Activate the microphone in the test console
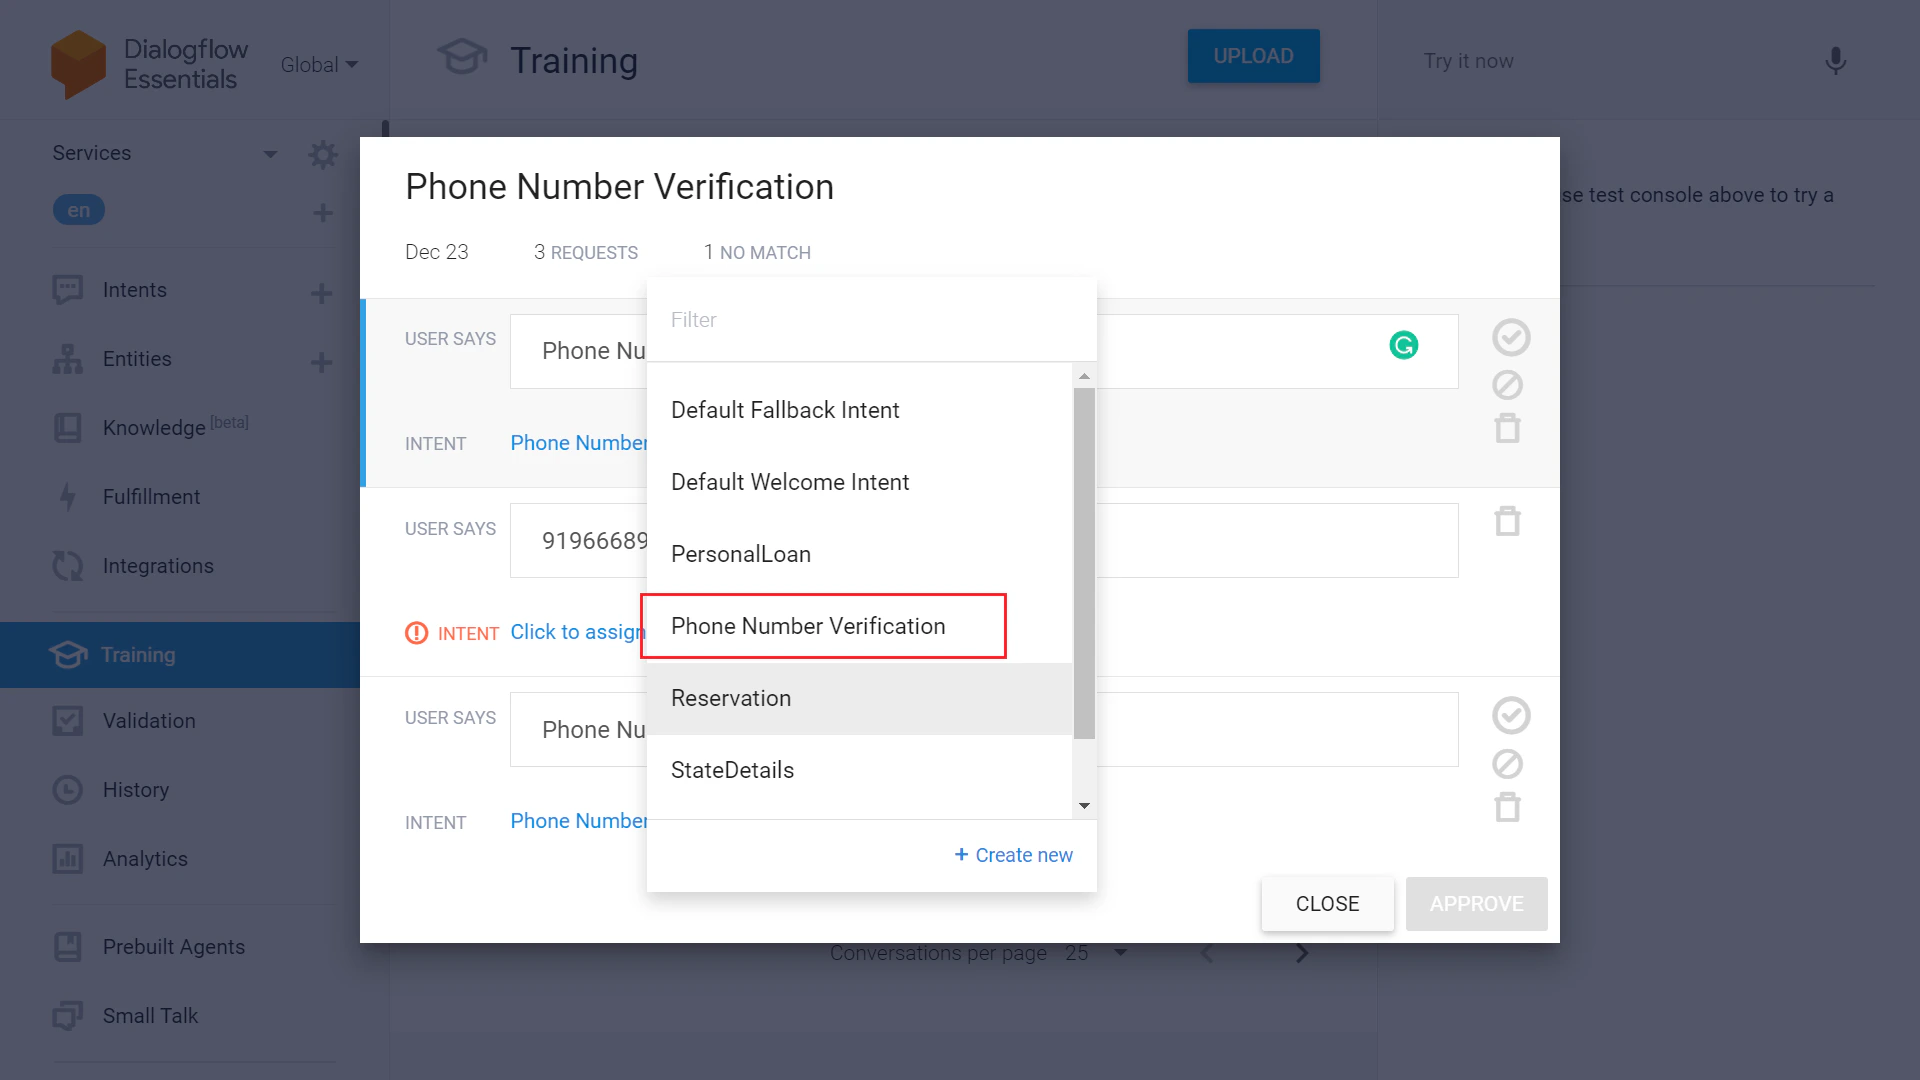This screenshot has width=1920, height=1080. click(1835, 61)
